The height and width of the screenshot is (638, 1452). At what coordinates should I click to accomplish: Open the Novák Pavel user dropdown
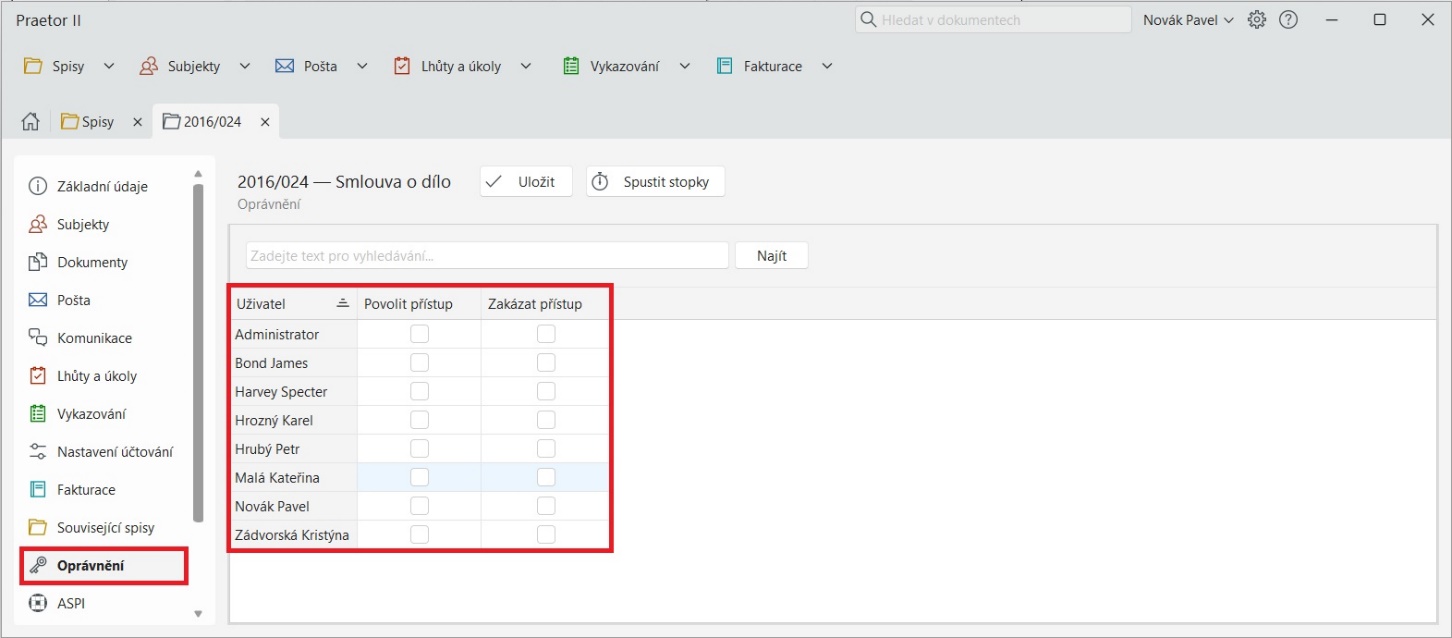coord(1188,20)
